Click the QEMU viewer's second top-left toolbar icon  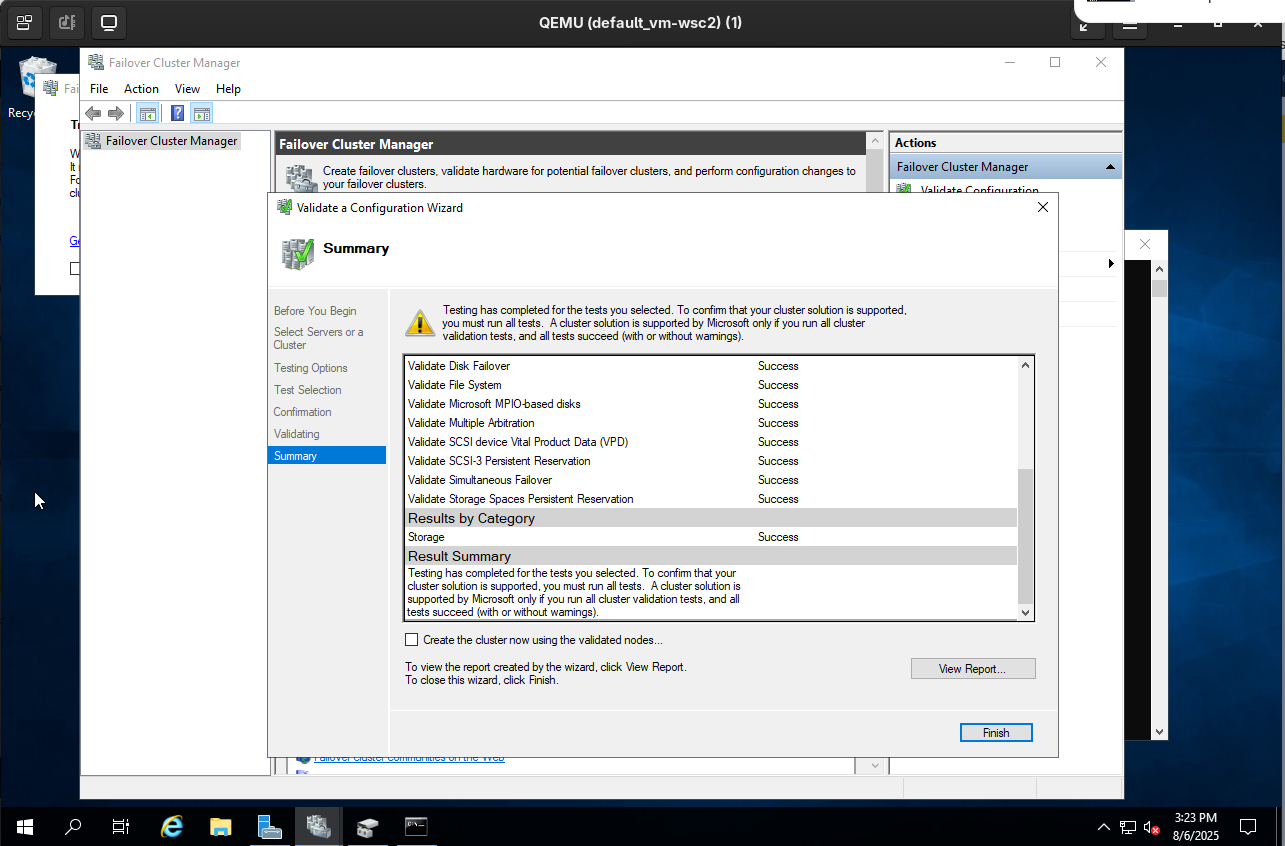point(67,22)
